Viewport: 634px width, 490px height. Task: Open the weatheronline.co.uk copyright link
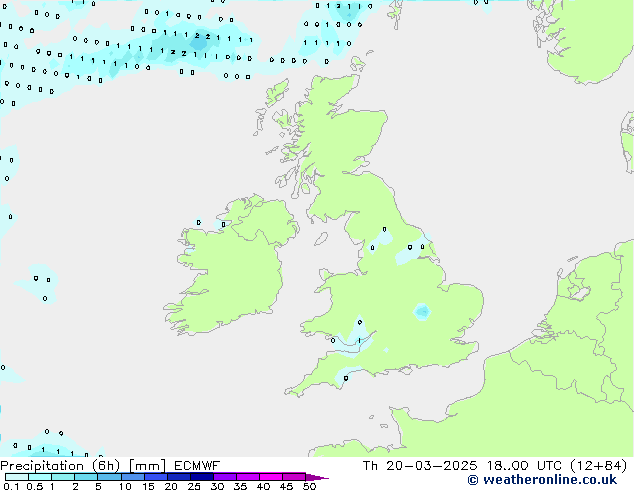[542, 480]
